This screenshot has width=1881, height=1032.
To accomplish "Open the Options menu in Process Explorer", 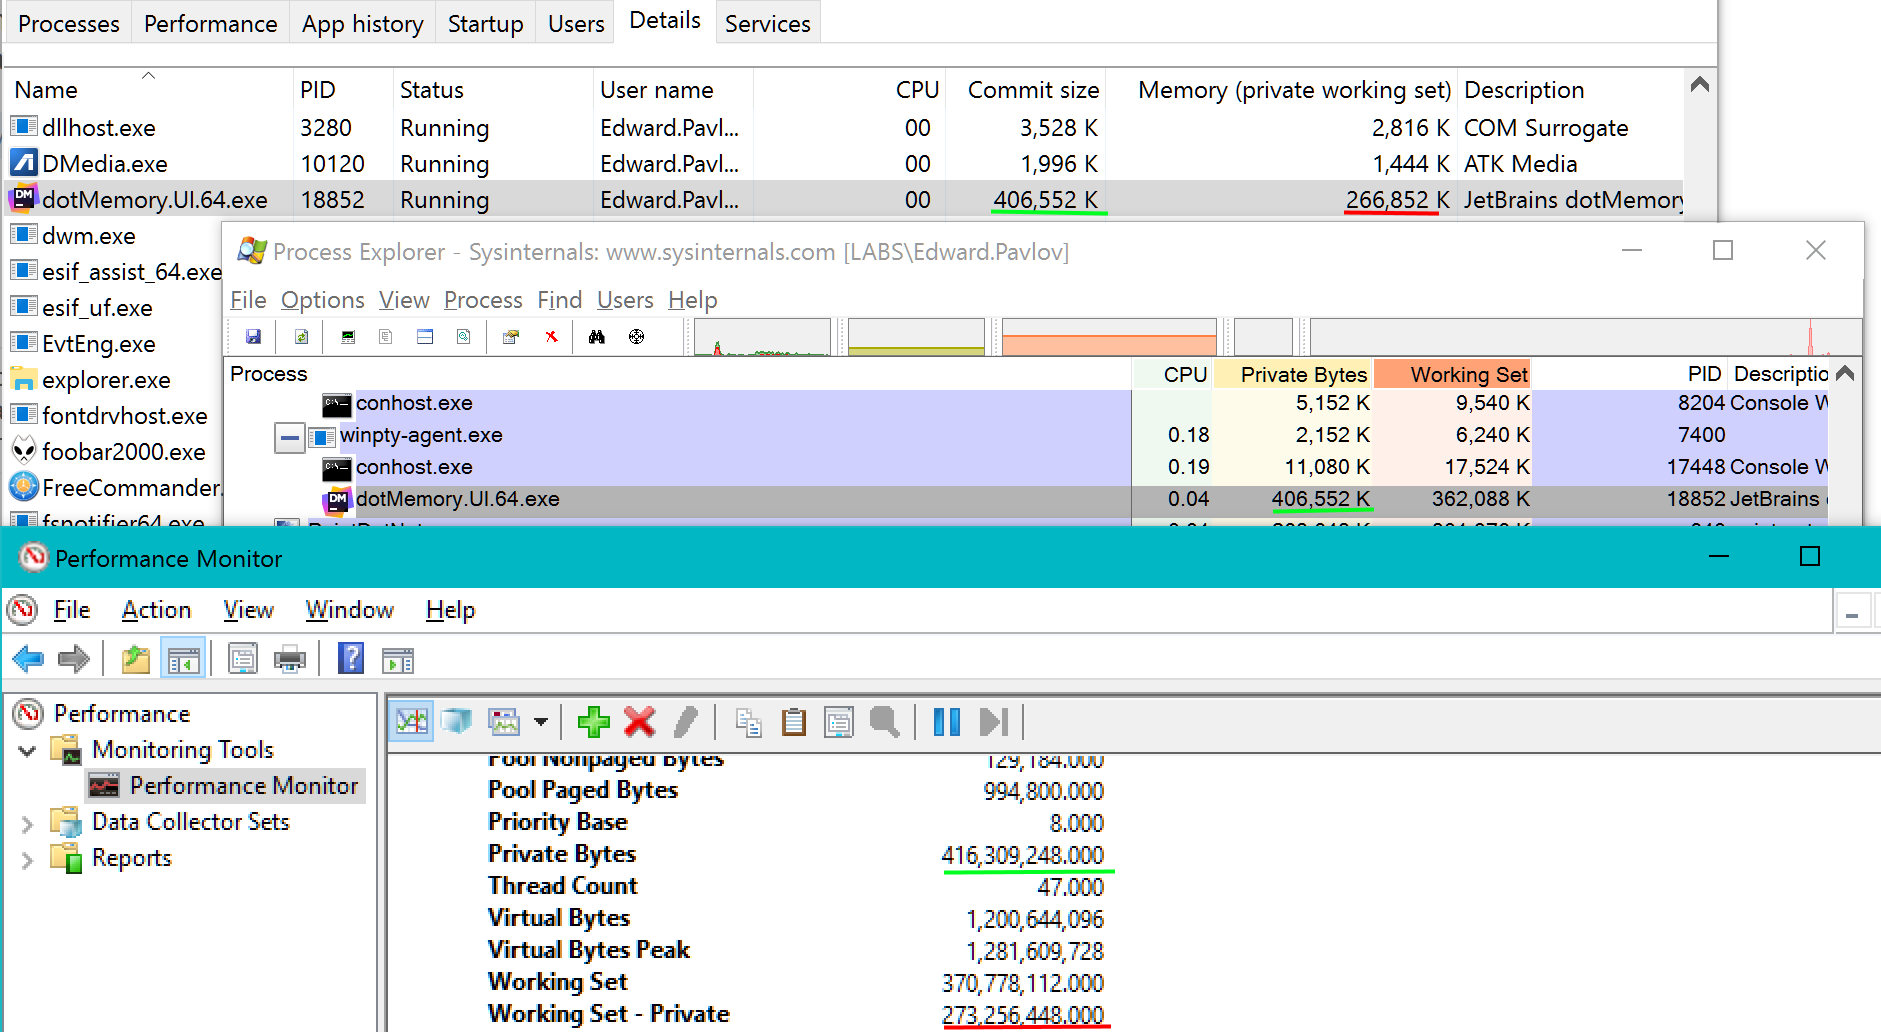I will click(x=323, y=300).
